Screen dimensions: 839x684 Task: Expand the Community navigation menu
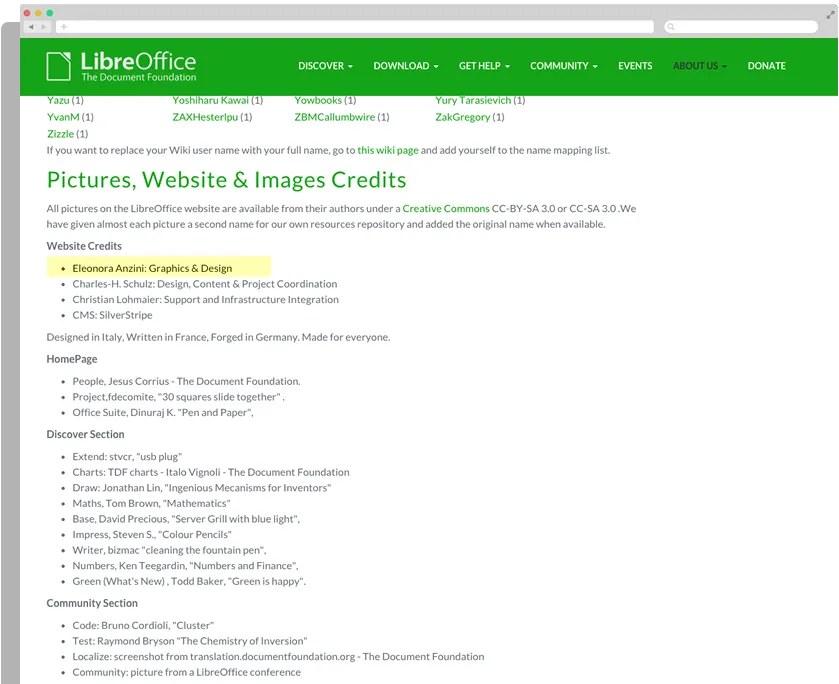tap(563, 66)
